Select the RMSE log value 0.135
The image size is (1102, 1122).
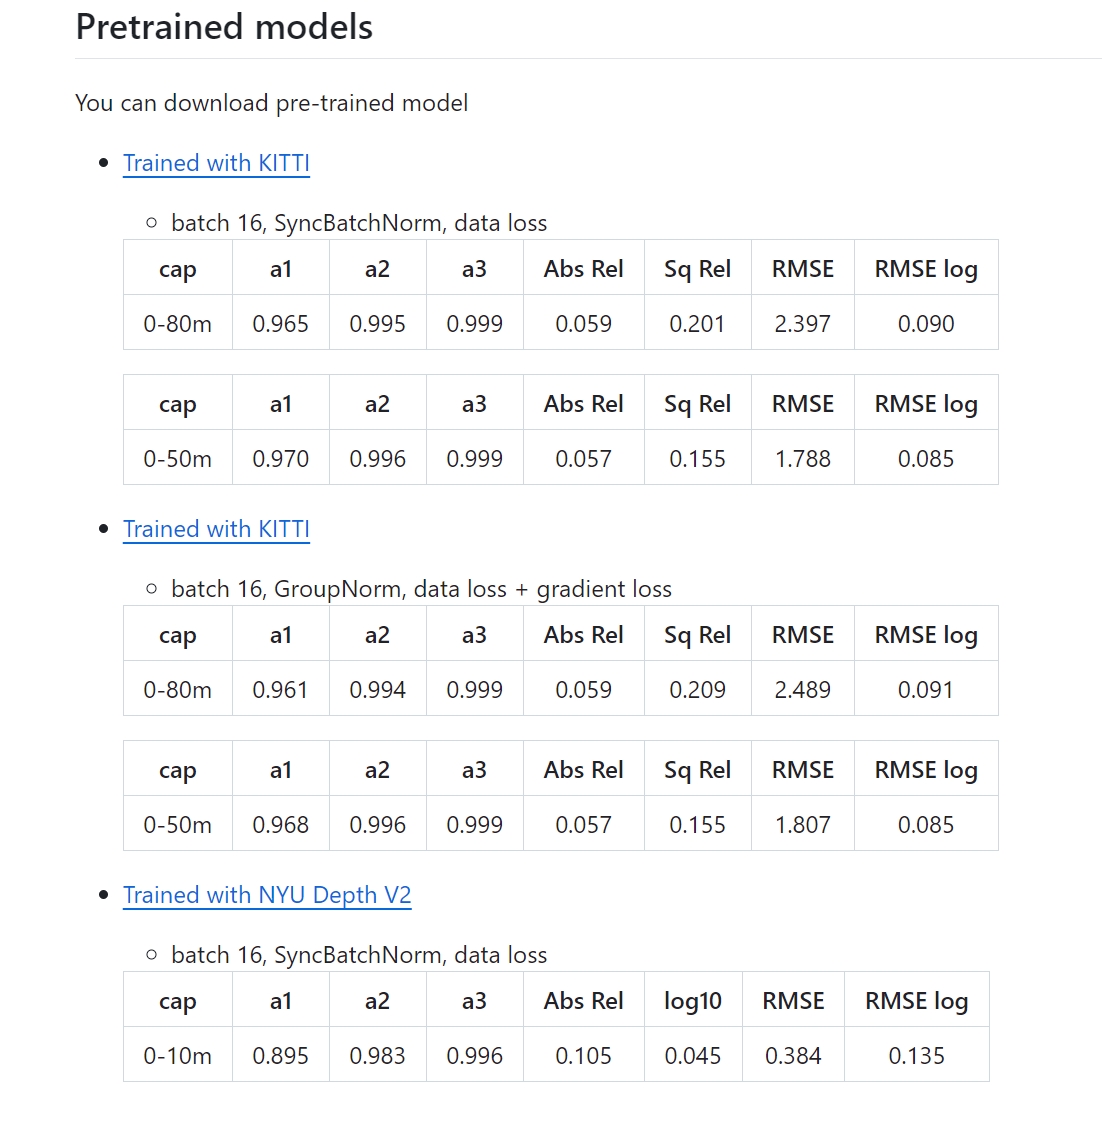(x=917, y=1056)
